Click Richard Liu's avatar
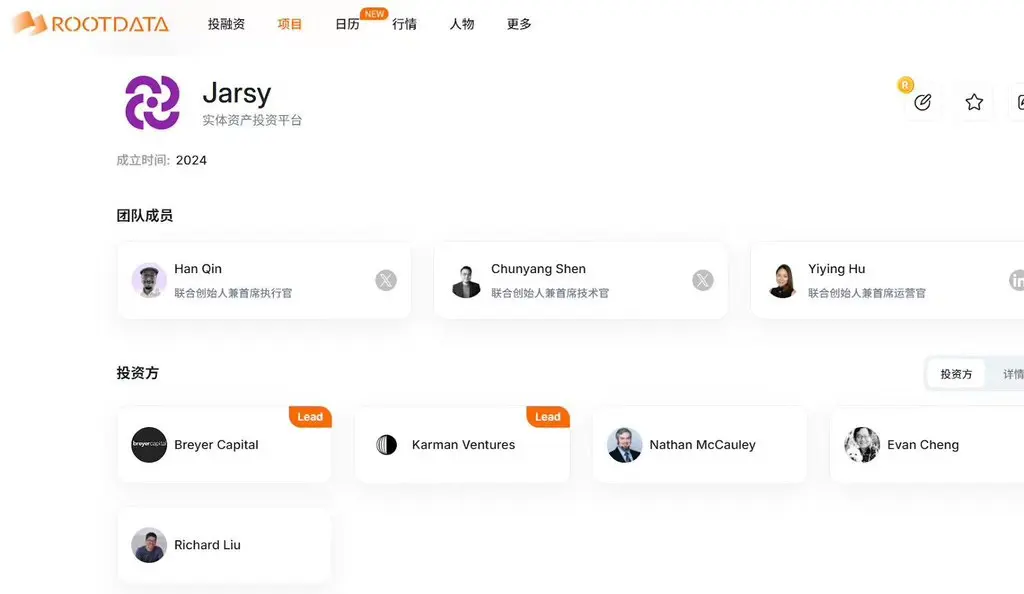 click(x=149, y=545)
